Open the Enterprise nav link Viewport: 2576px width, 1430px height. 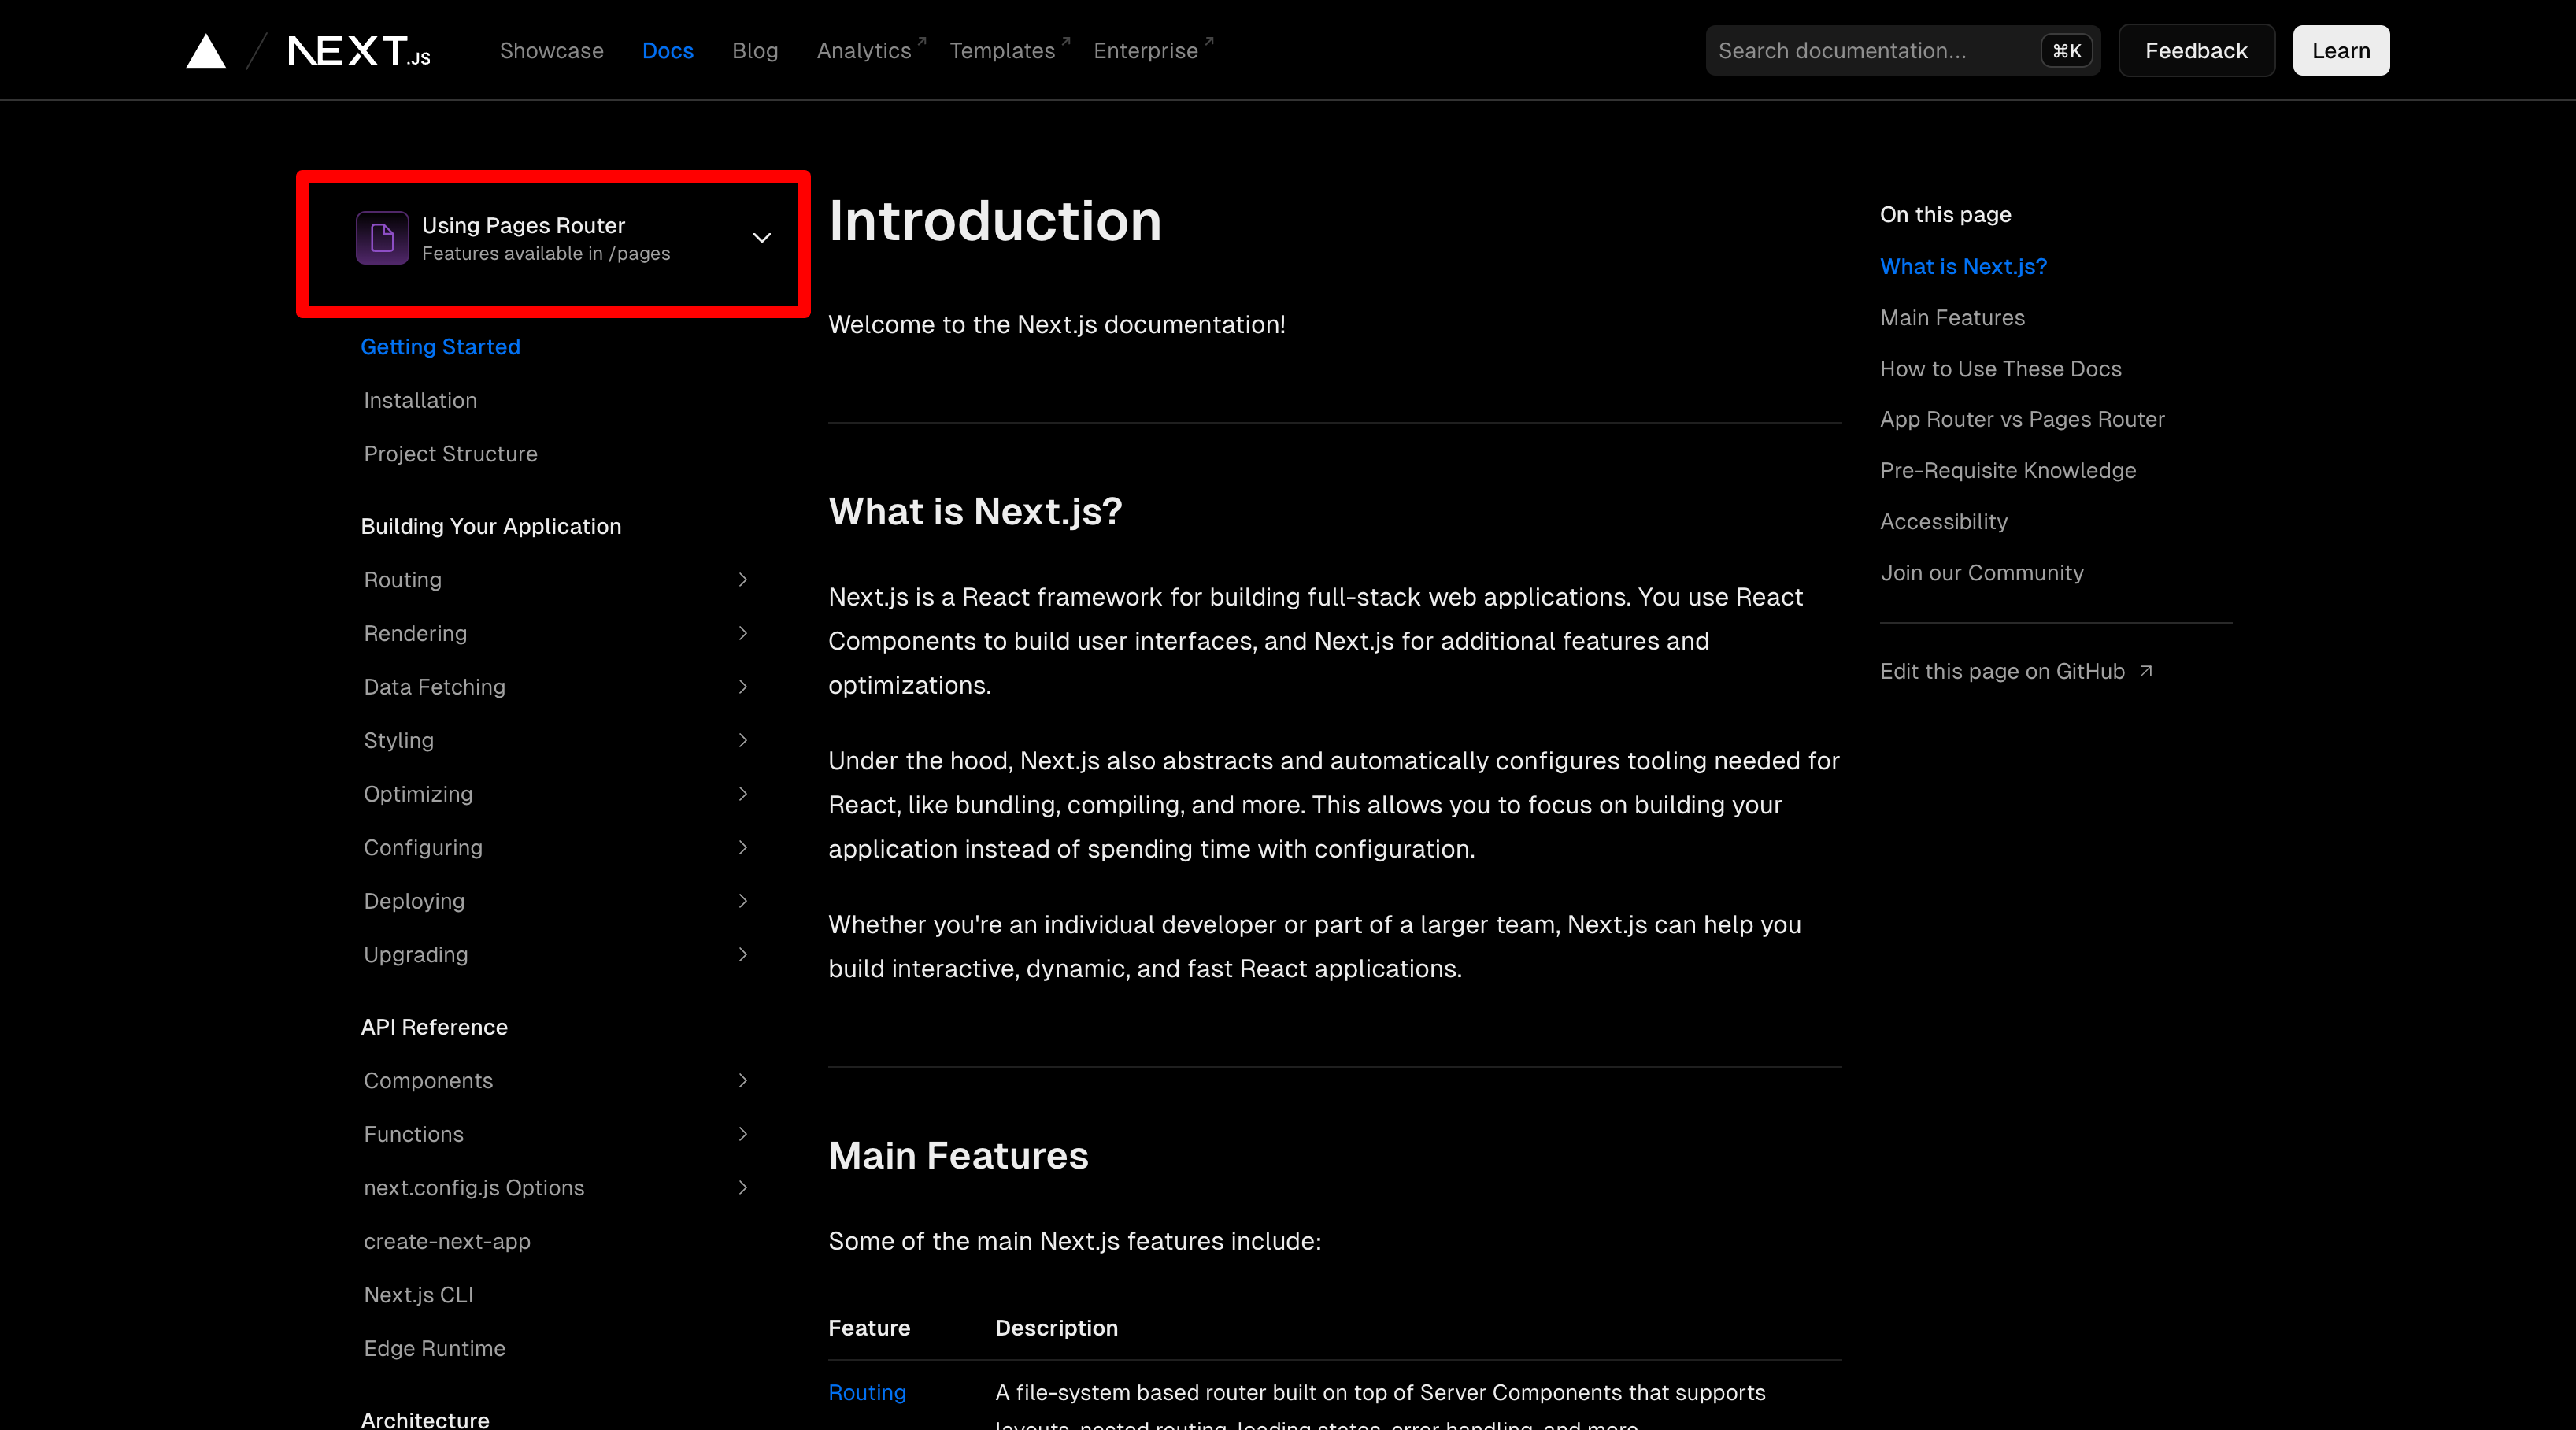point(1153,51)
